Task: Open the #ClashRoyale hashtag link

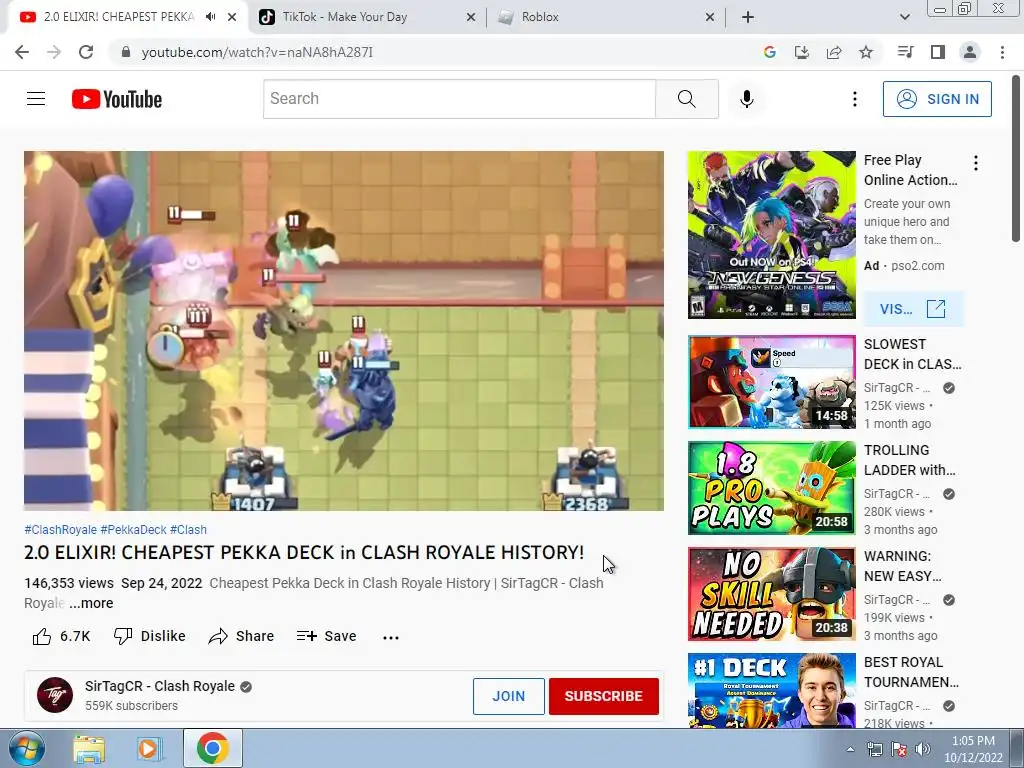Action: tap(60, 530)
